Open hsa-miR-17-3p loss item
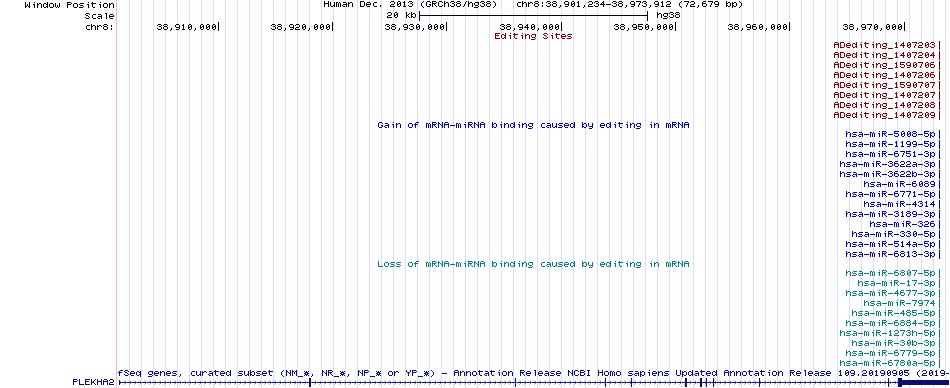This screenshot has height=388, width=950. (x=897, y=284)
